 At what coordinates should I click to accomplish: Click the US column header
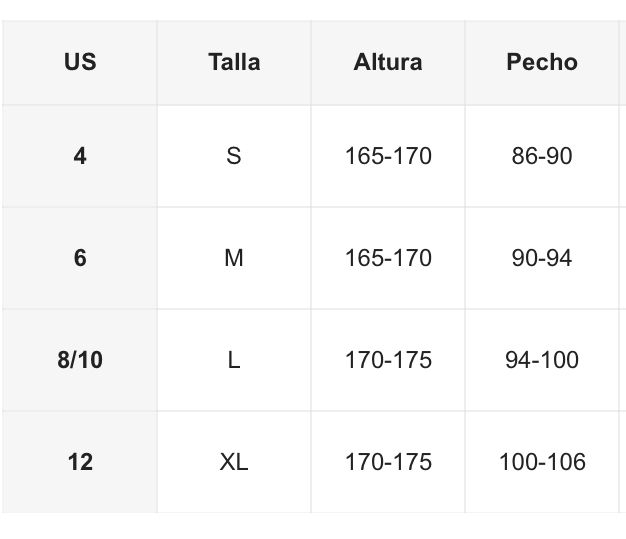click(80, 62)
